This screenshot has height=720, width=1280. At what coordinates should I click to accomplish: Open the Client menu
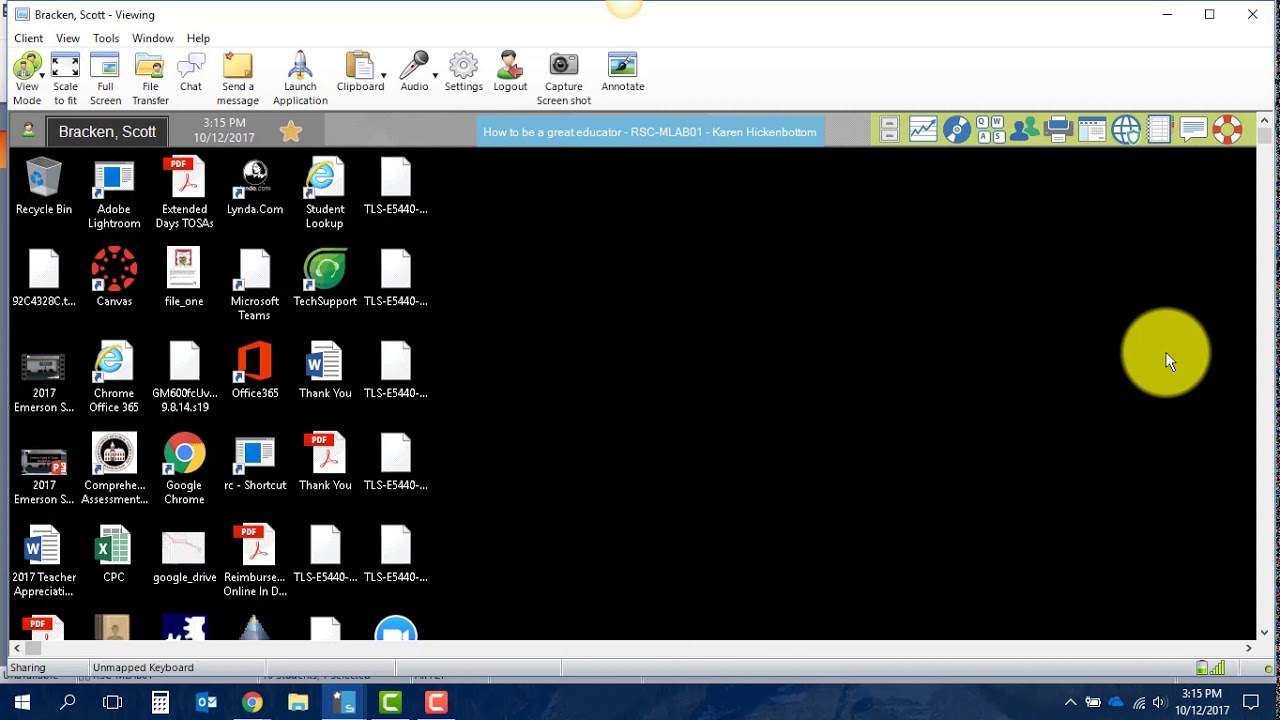pos(28,38)
